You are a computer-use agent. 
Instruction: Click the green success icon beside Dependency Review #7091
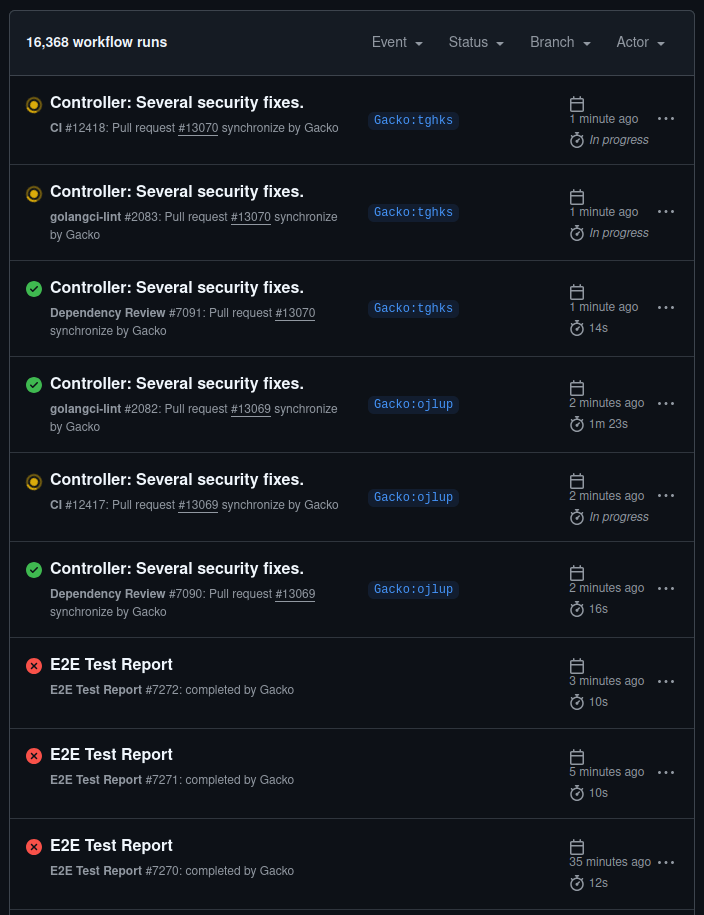[x=33, y=288]
